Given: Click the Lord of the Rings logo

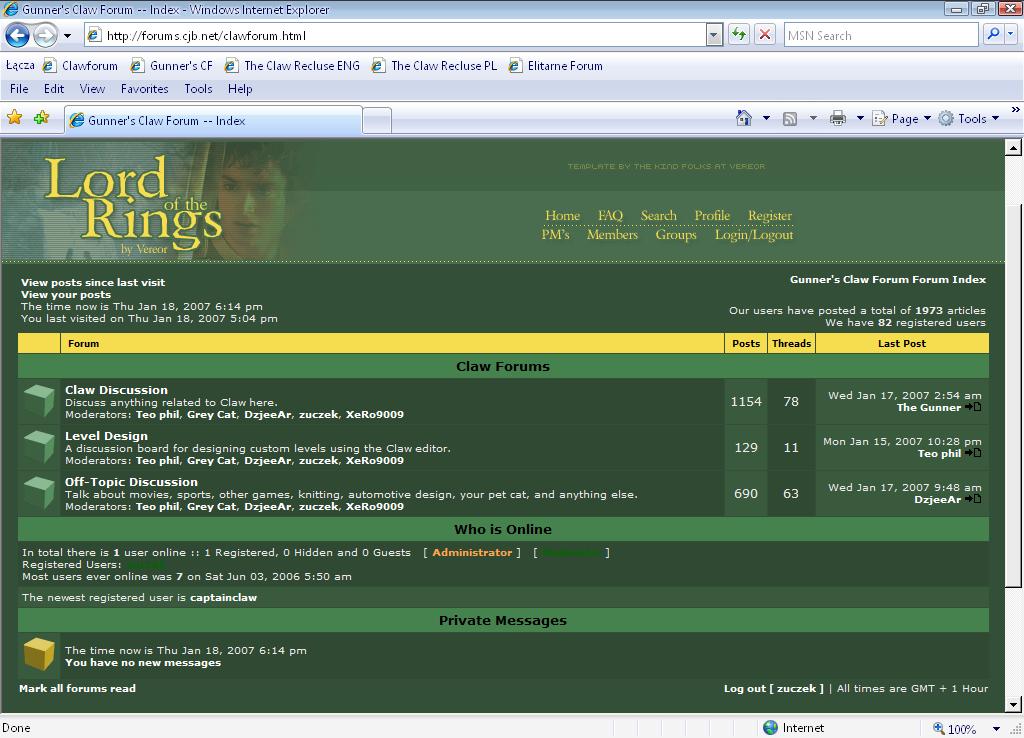Looking at the screenshot, I should coord(134,204).
